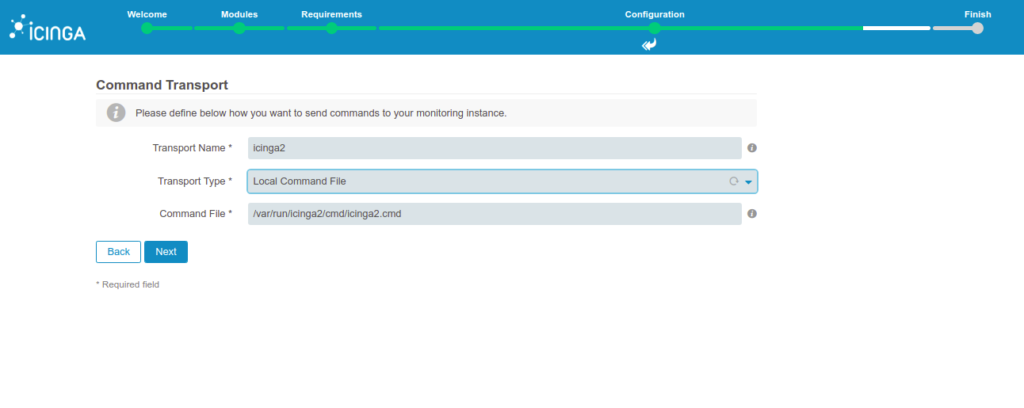Click the Transport Type * label
Viewport: 1024px width, 408px height.
[x=195, y=181]
